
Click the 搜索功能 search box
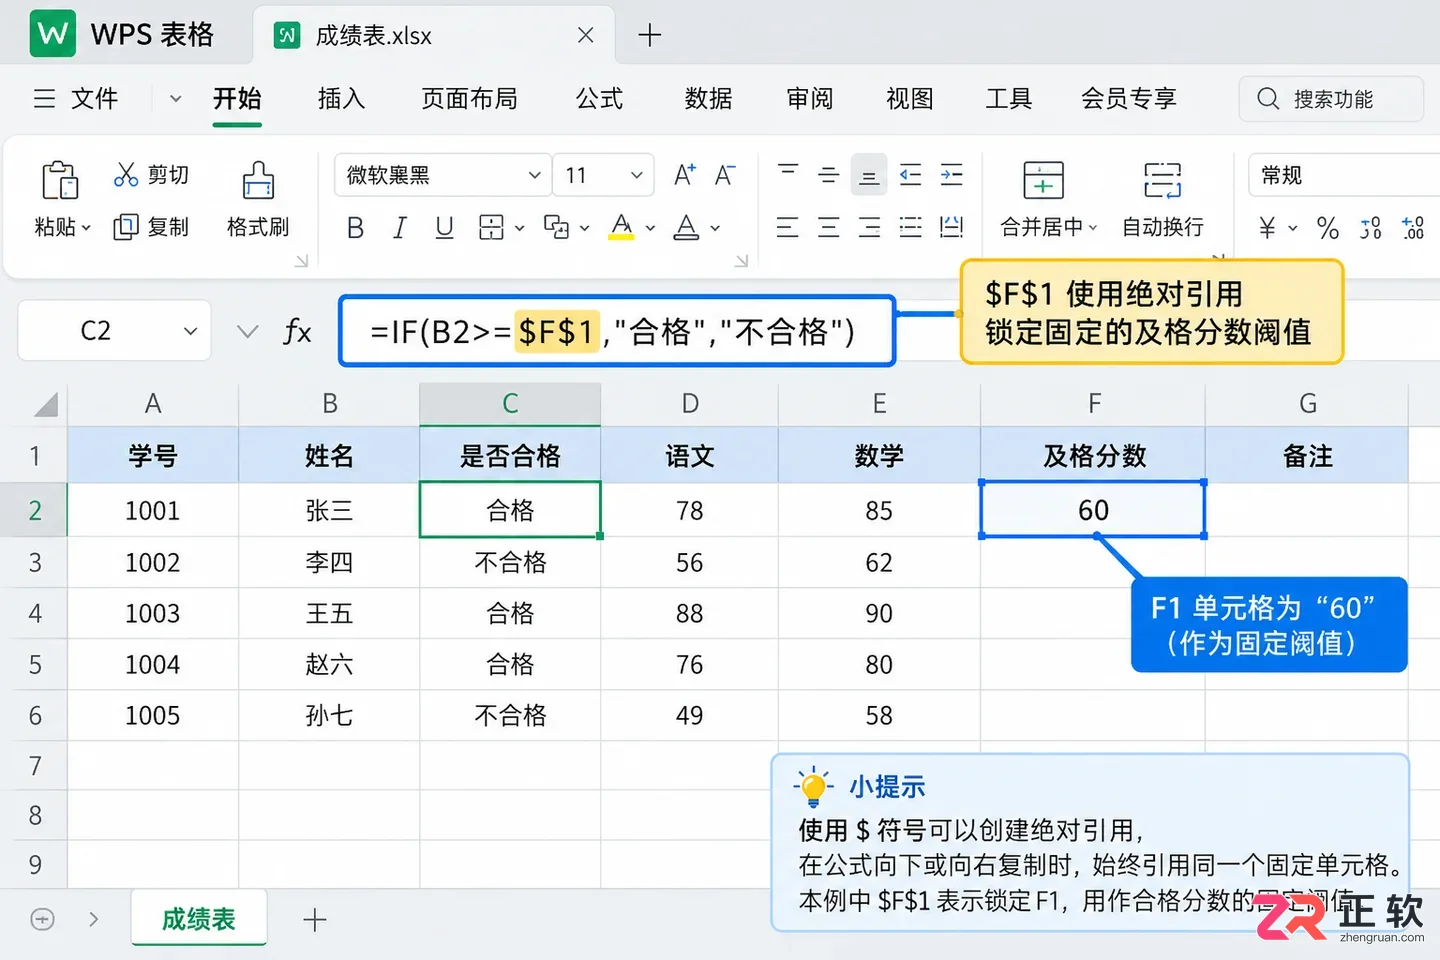click(x=1331, y=99)
